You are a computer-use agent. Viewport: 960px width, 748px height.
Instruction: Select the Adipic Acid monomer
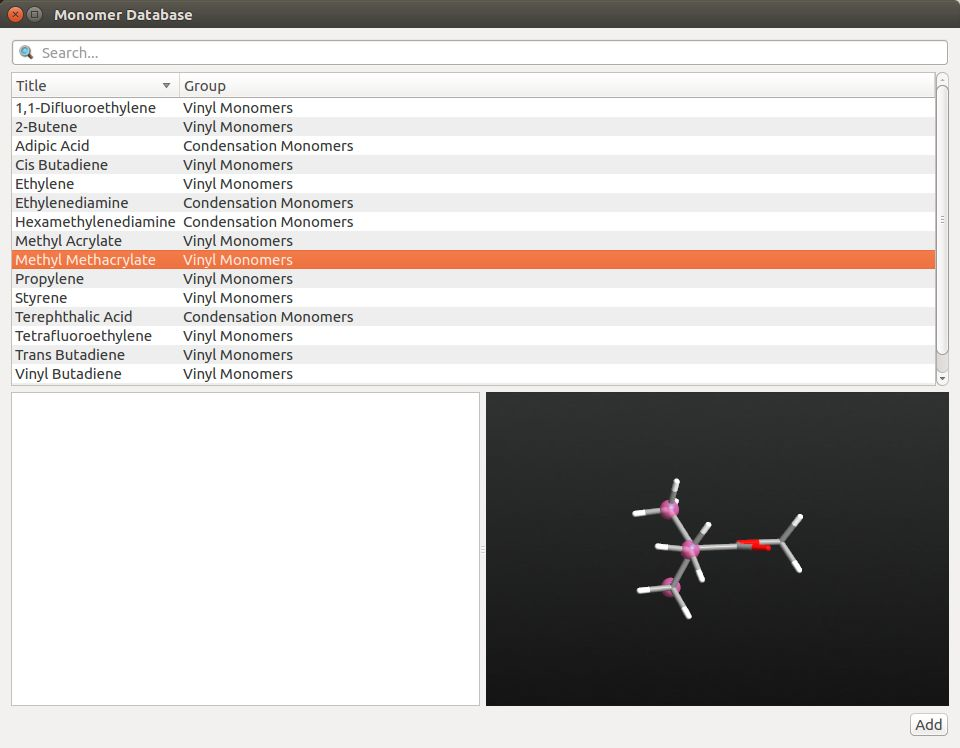(x=52, y=146)
